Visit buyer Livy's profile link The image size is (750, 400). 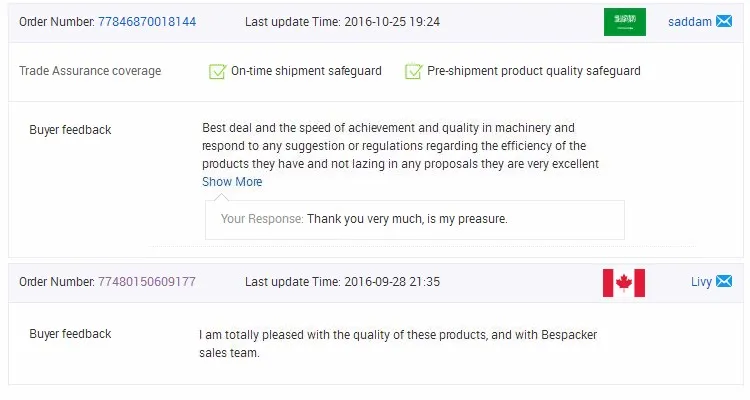pos(701,282)
